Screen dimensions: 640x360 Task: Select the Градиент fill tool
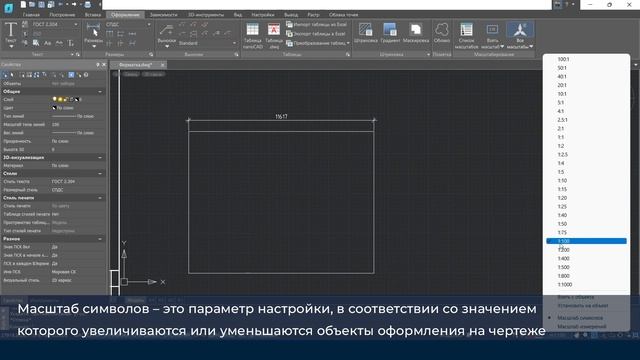pyautogui.click(x=390, y=33)
